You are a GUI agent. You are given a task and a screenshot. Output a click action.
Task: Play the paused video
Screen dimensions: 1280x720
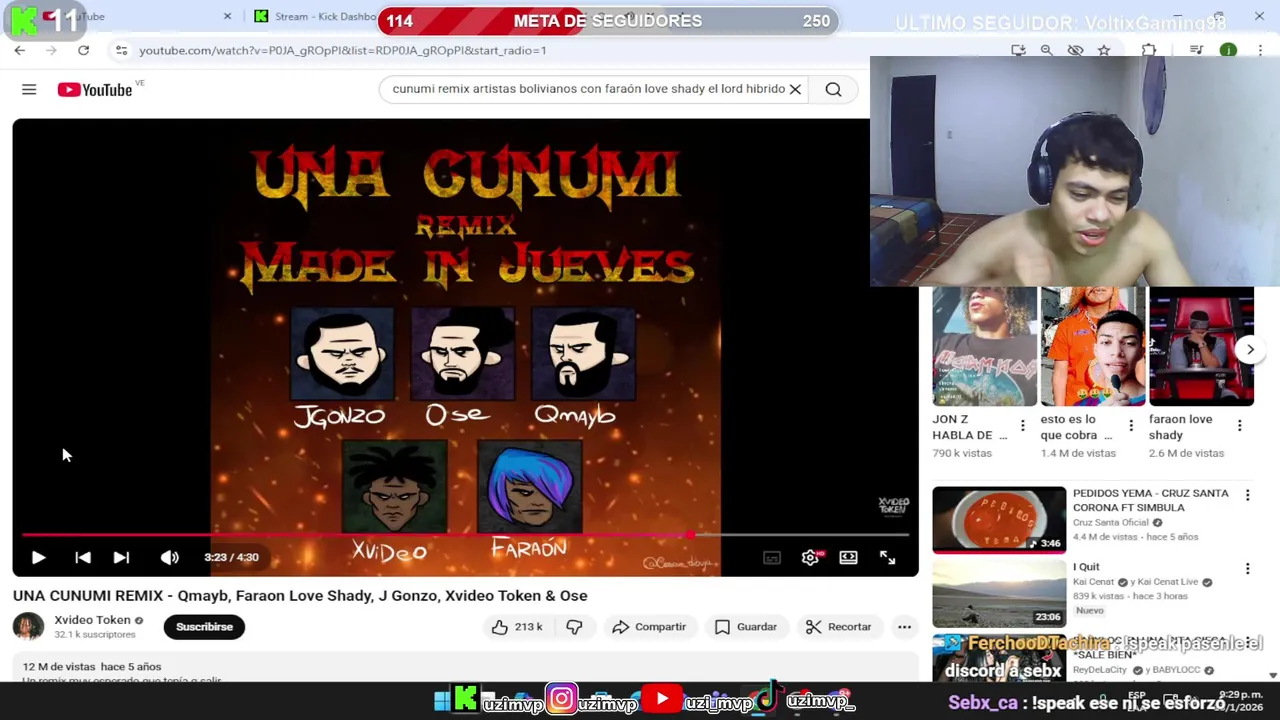(38, 557)
